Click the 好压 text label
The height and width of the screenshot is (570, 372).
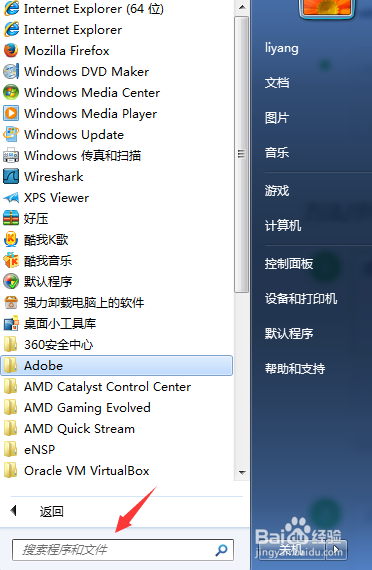36,218
